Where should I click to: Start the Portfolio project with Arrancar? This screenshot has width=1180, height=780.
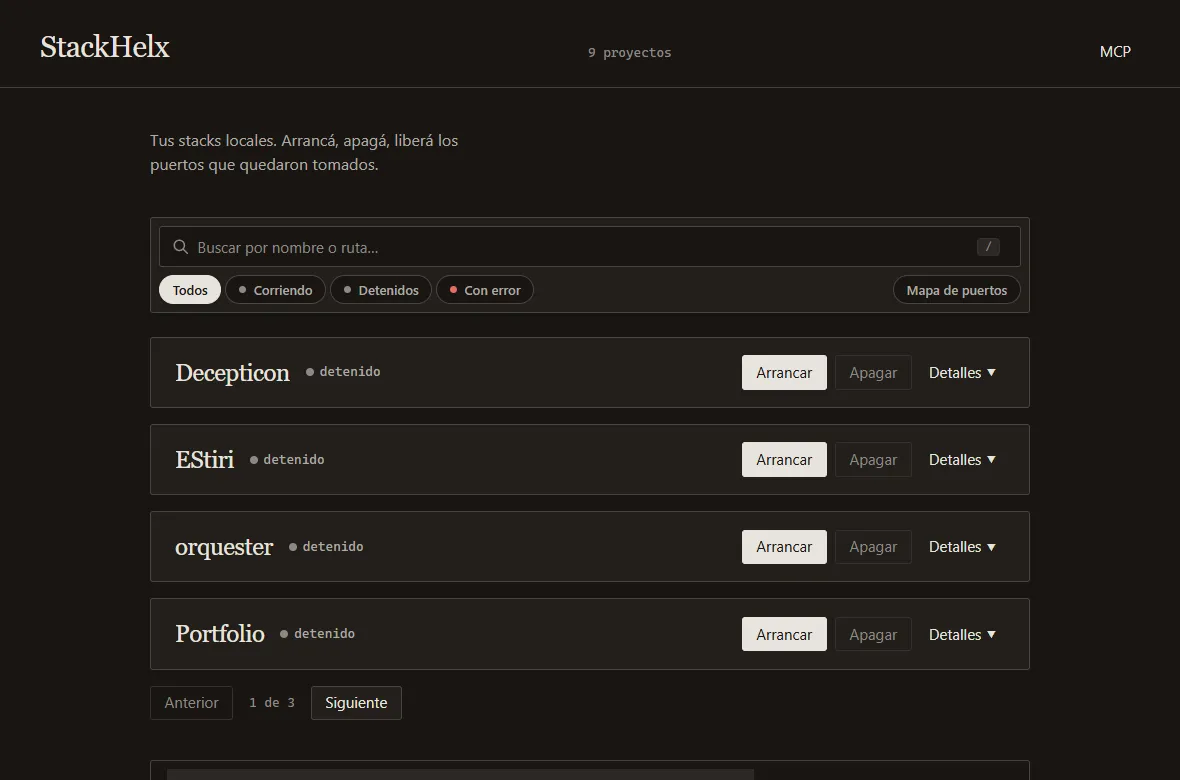pyautogui.click(x=784, y=634)
